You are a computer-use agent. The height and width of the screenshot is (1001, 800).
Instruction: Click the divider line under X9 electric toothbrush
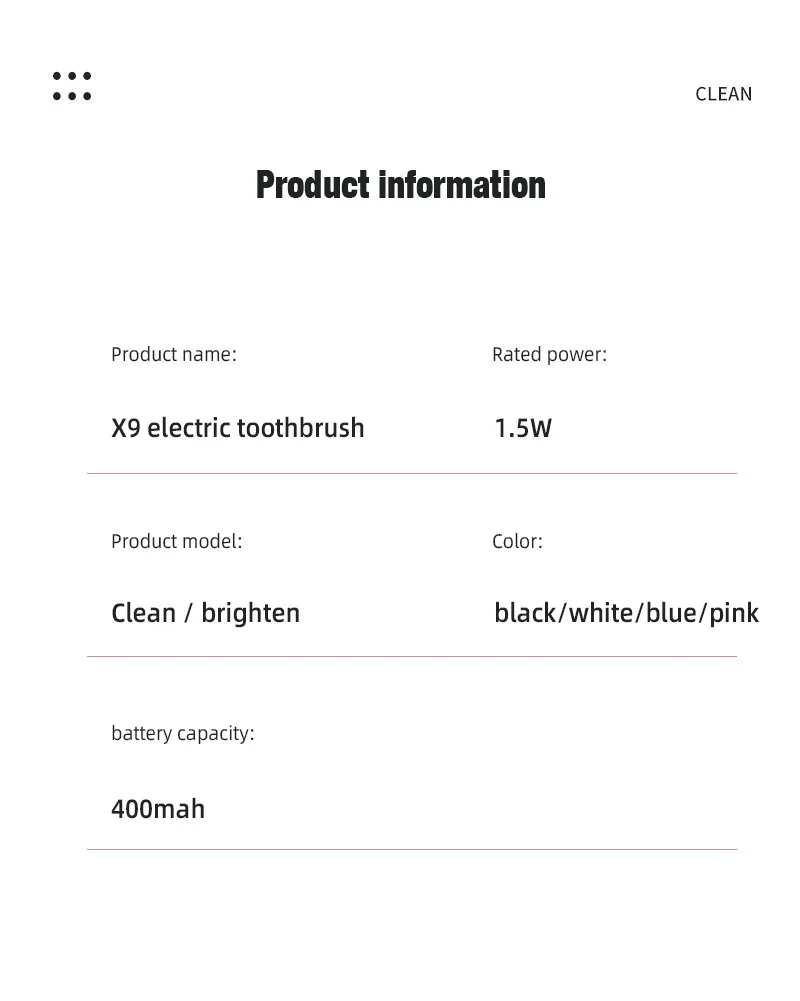412,474
